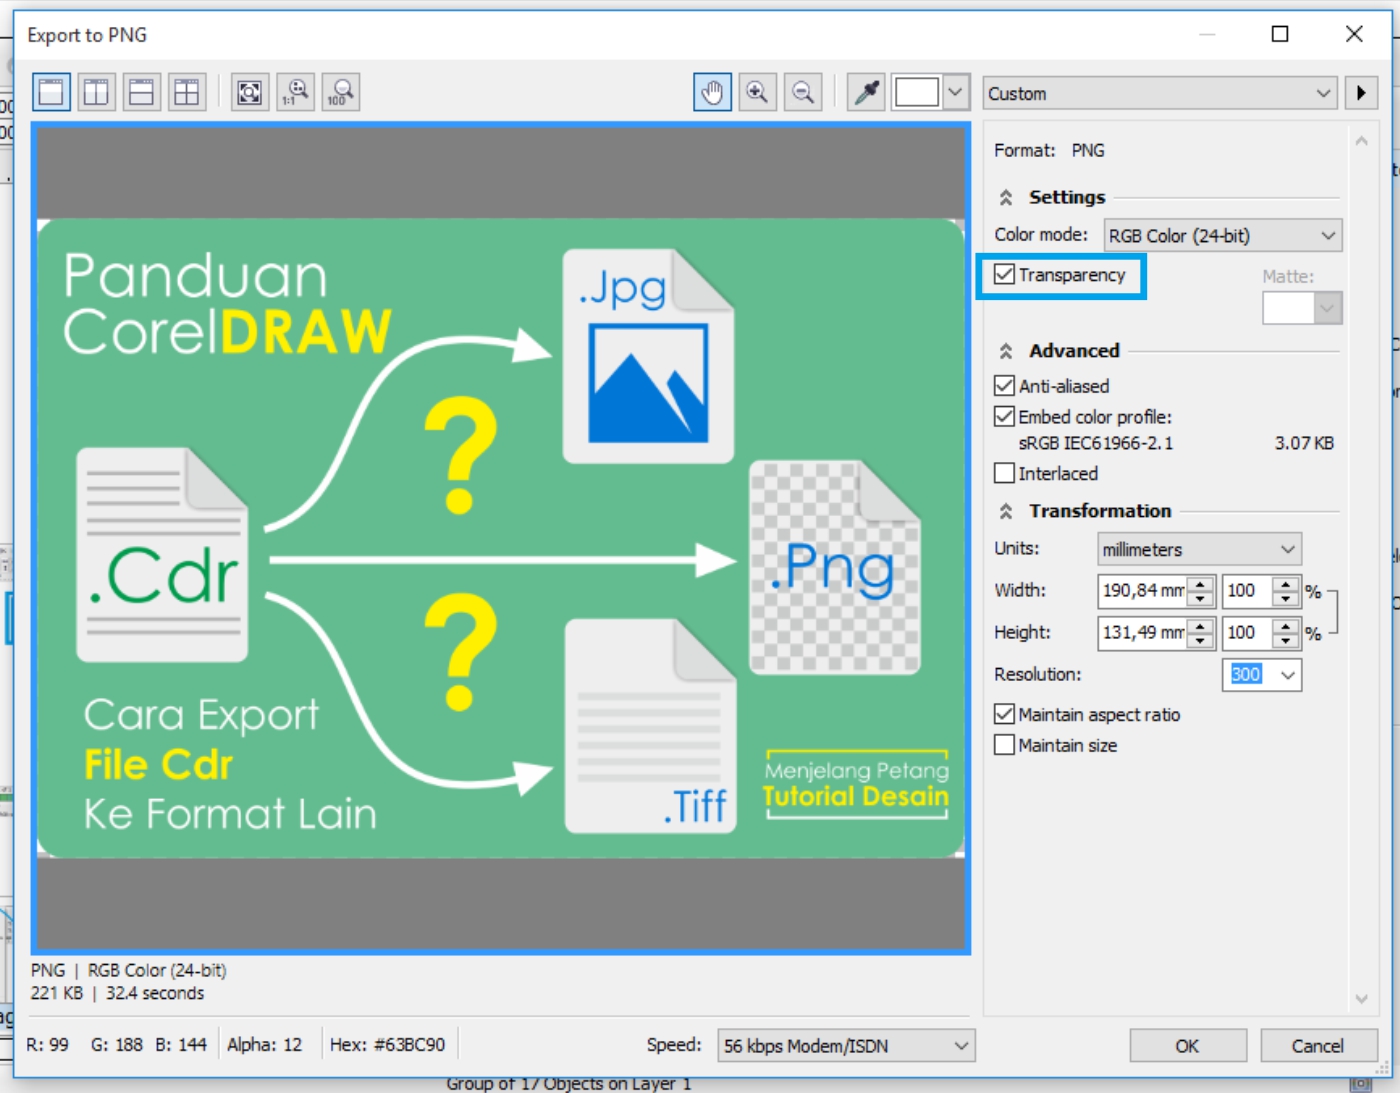The image size is (1400, 1093).
Task: Disable the Transparency checkbox
Action: pyautogui.click(x=1004, y=275)
